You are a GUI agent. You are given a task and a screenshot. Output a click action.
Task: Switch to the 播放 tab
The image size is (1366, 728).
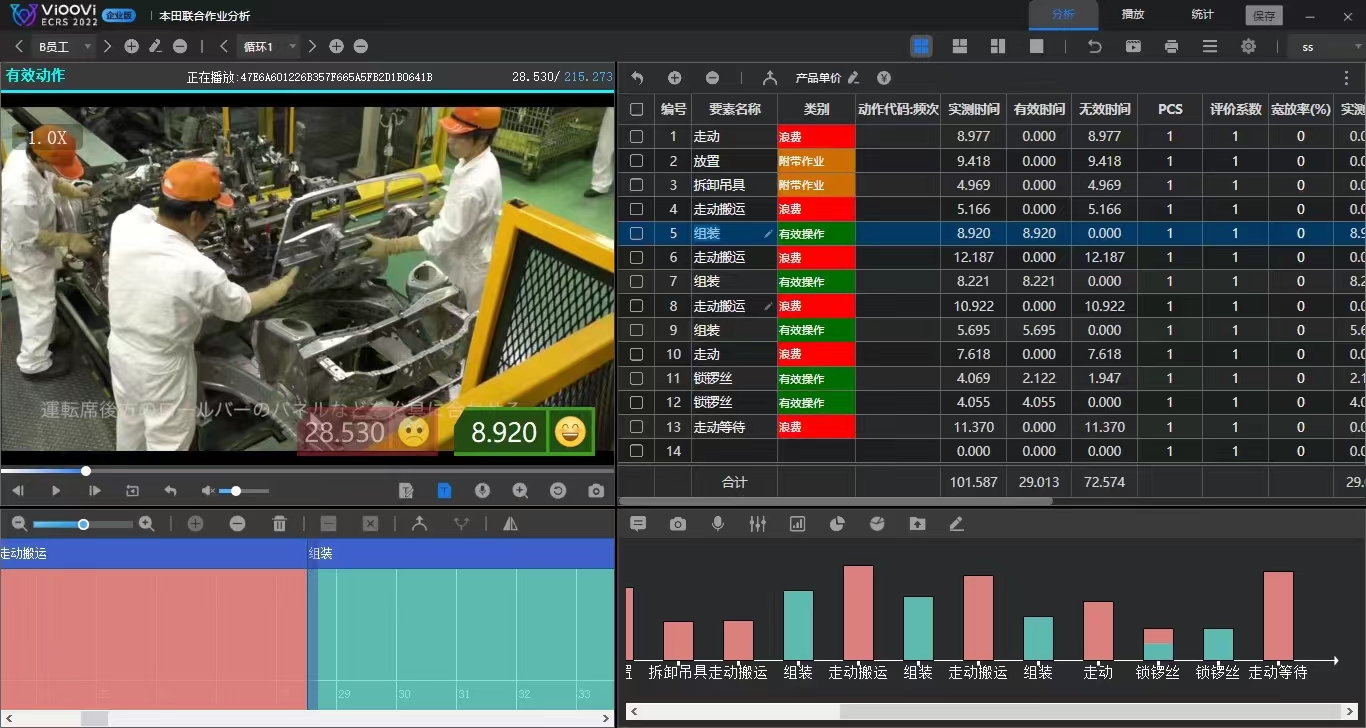1133,15
